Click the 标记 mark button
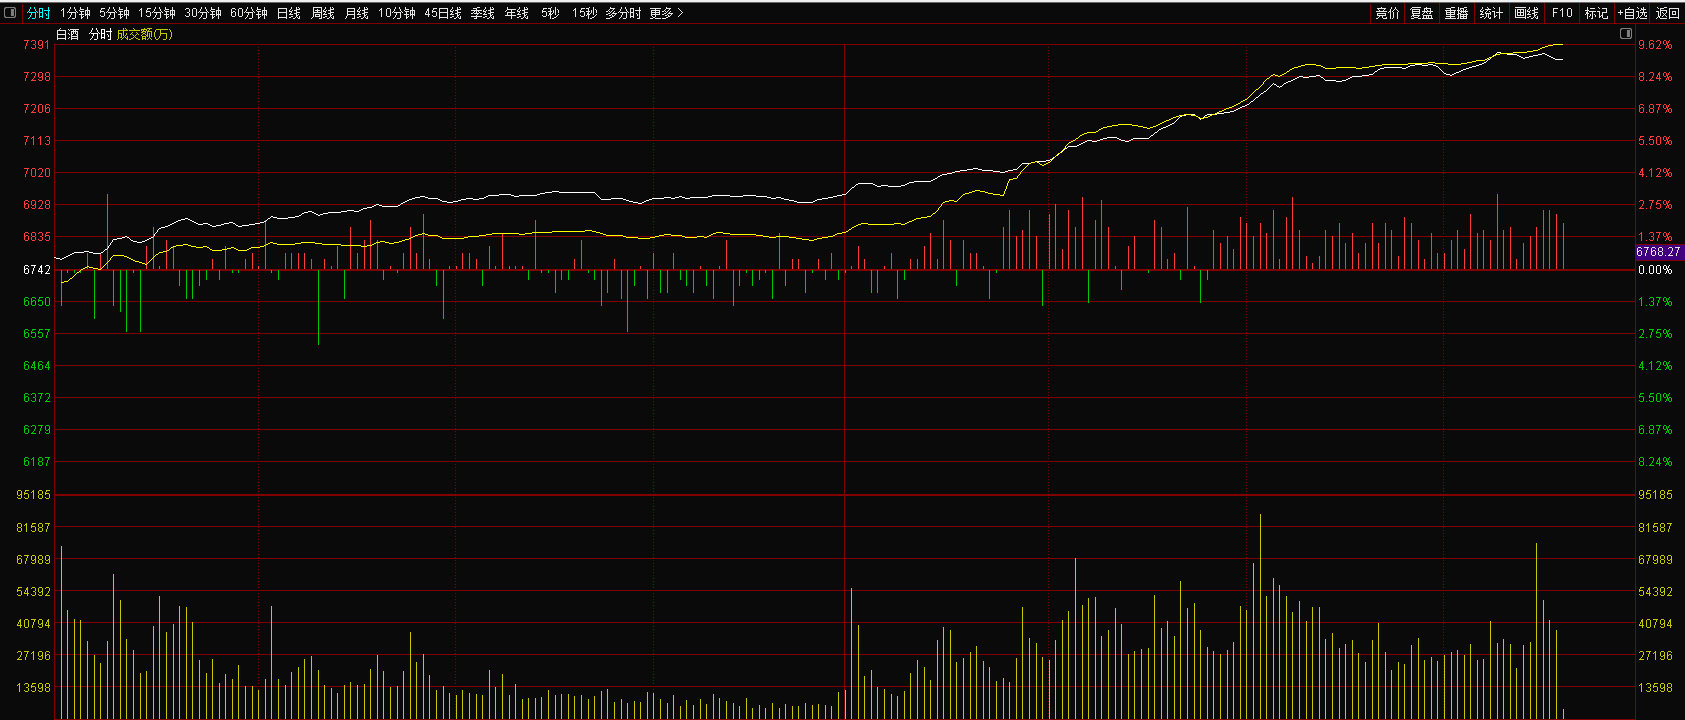Screen dimensions: 1685x720 tap(1596, 13)
